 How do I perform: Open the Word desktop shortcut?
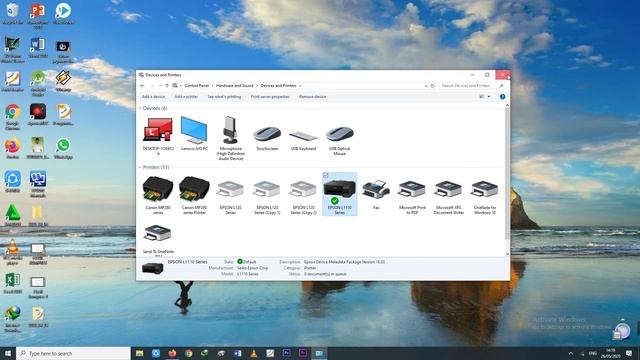tap(38, 48)
